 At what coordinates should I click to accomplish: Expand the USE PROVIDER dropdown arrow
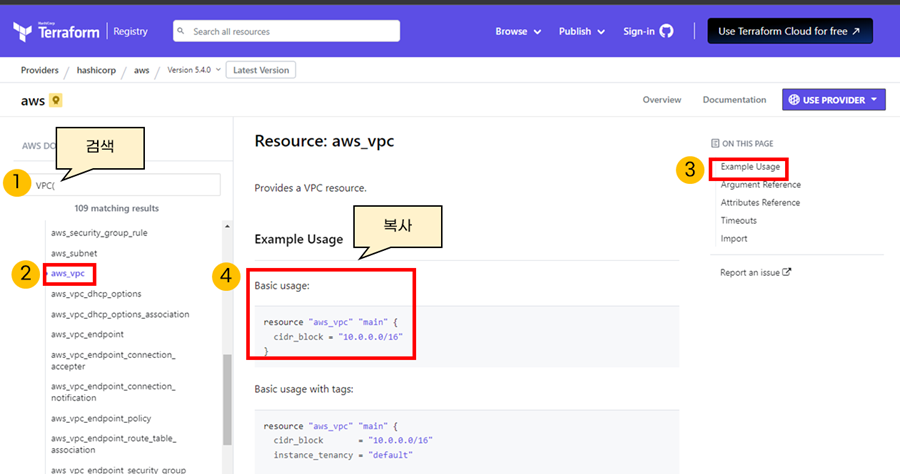(x=874, y=100)
